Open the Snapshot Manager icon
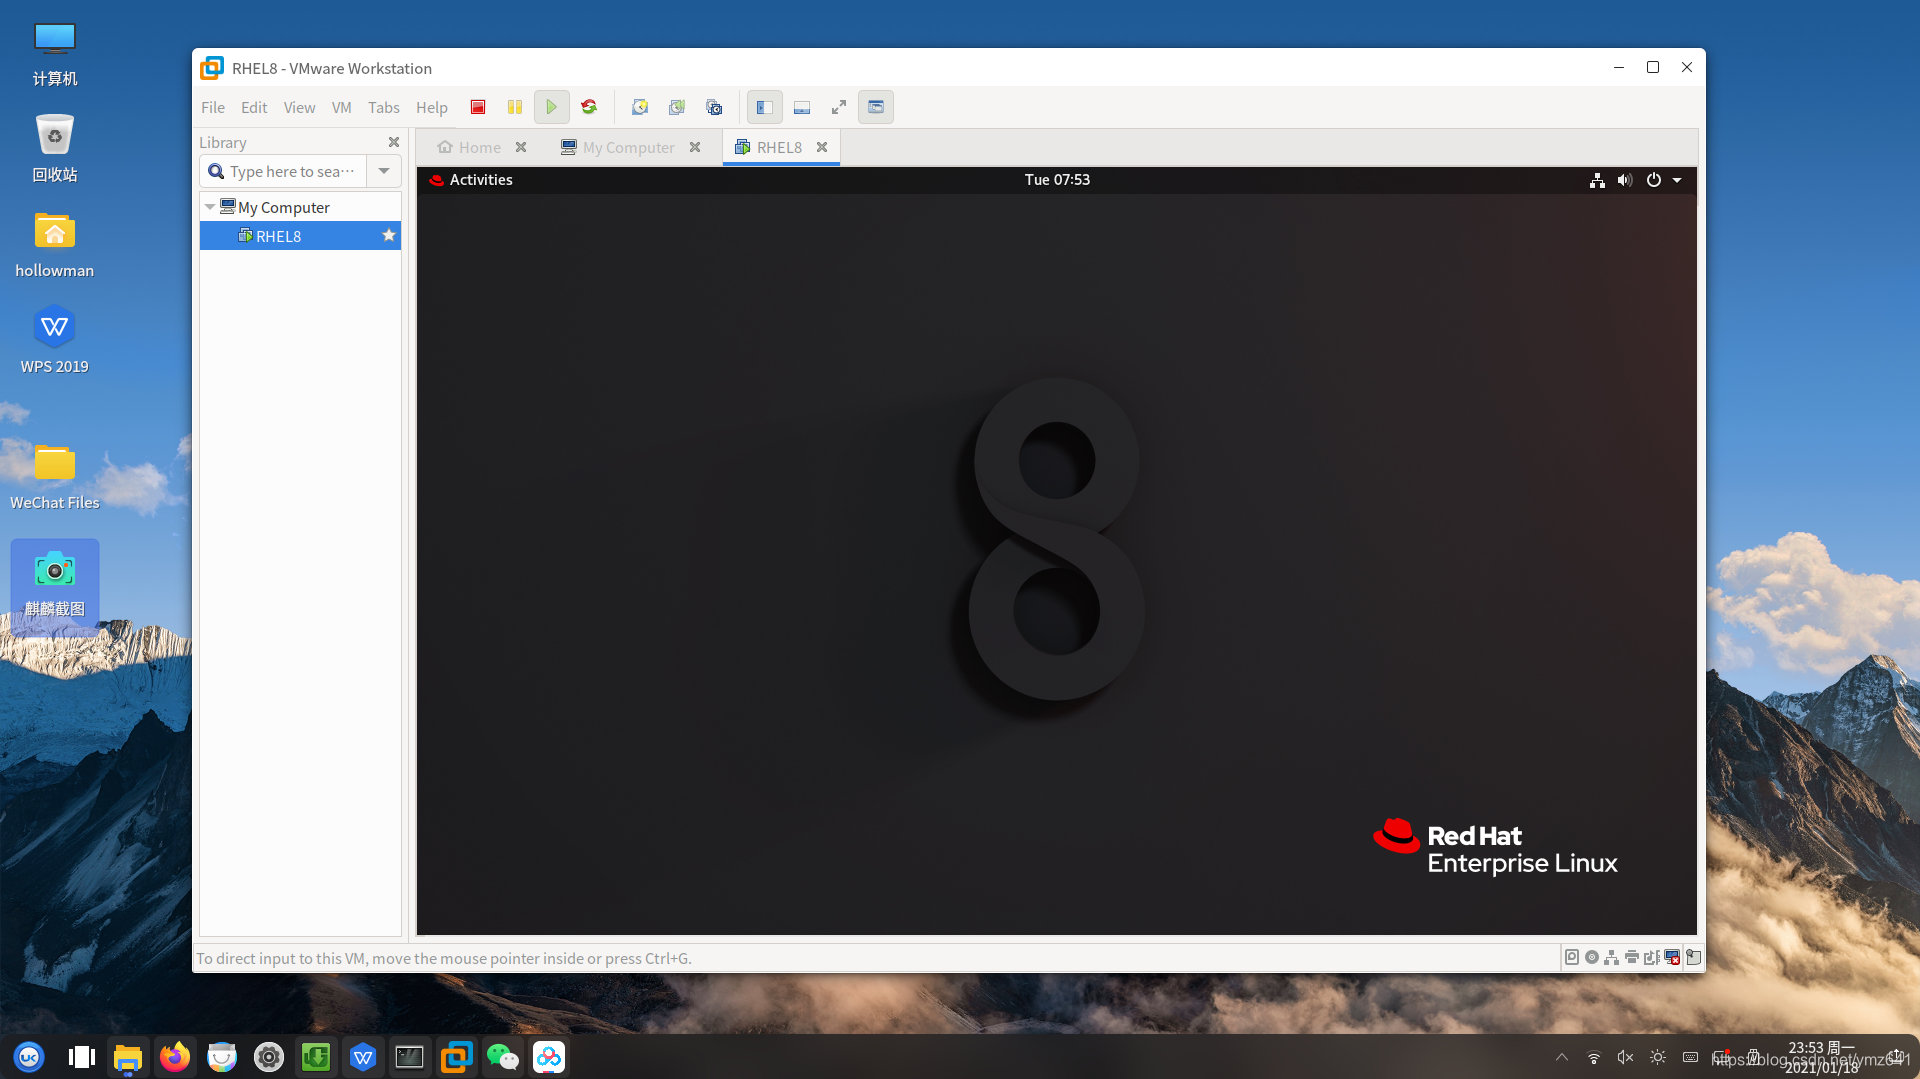The image size is (1920, 1079). (x=714, y=107)
